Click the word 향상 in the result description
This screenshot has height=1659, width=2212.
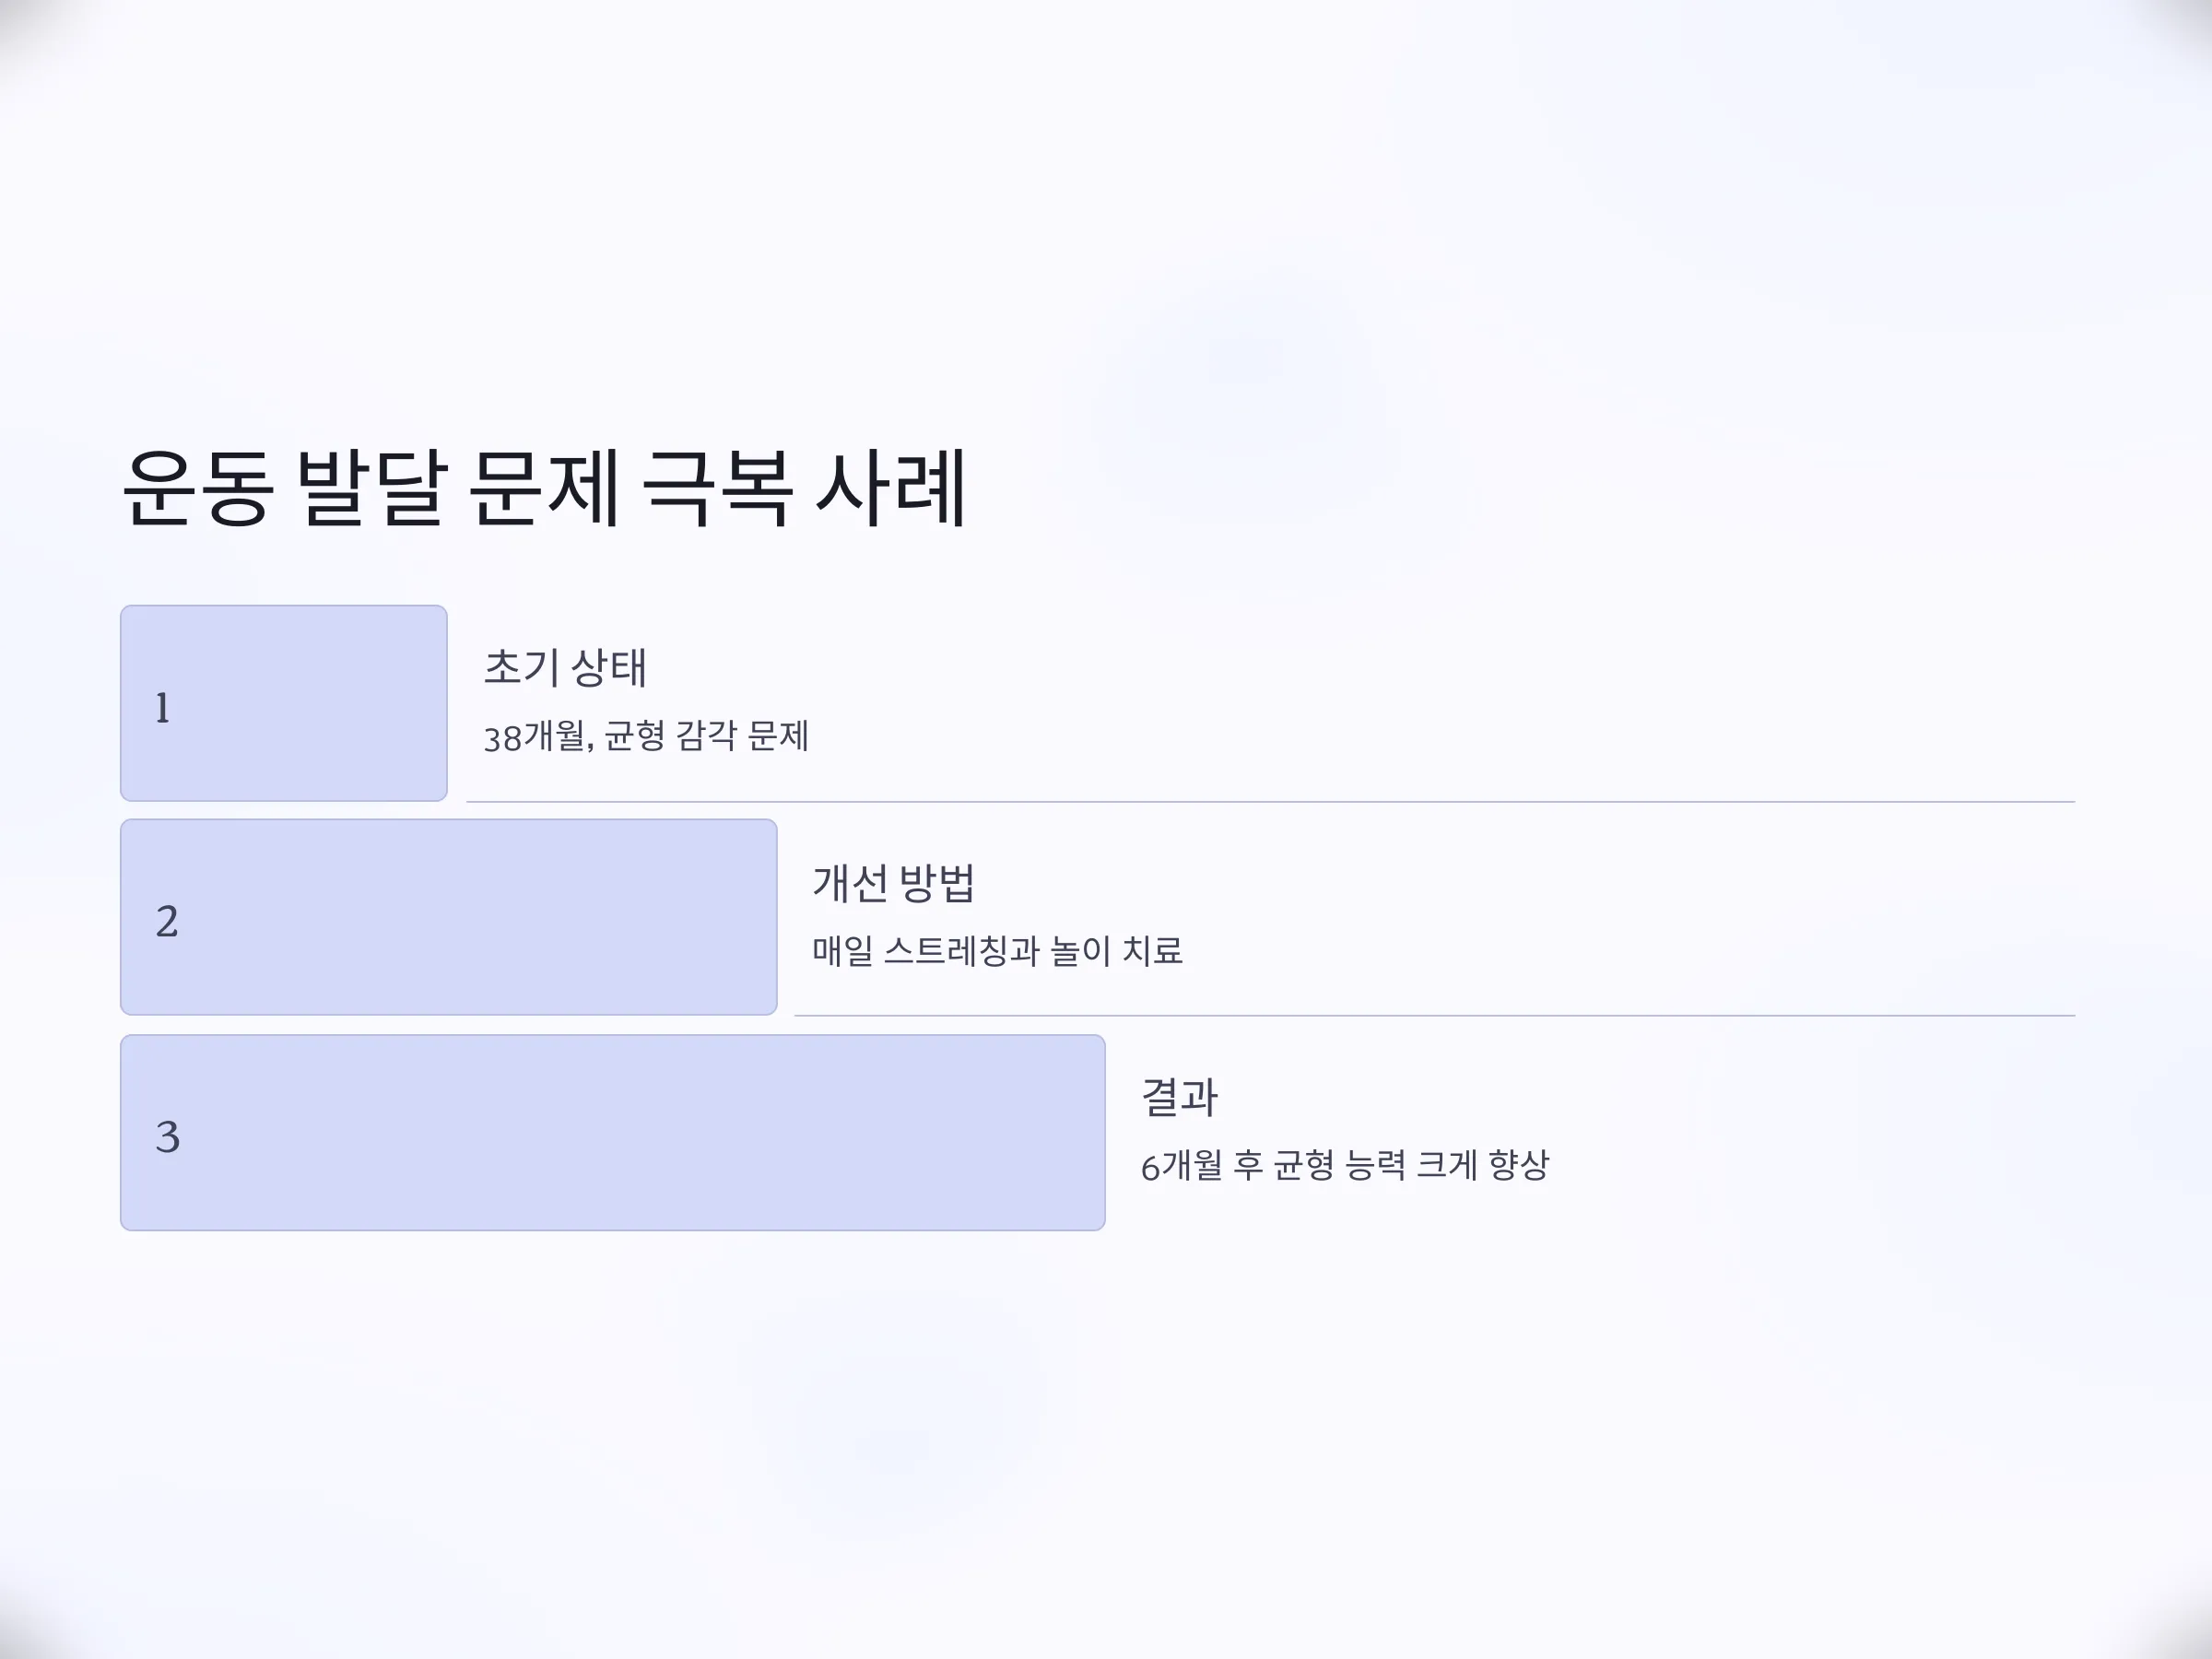[x=1519, y=1165]
